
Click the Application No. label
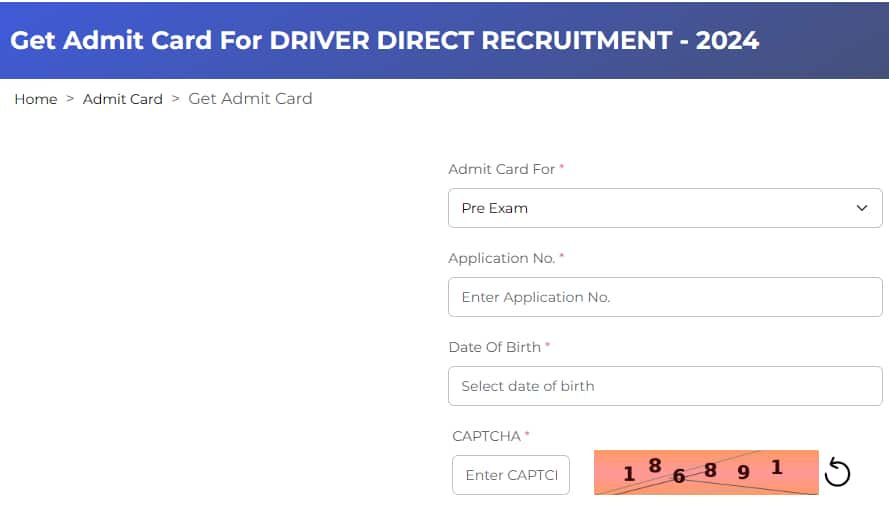(x=501, y=258)
